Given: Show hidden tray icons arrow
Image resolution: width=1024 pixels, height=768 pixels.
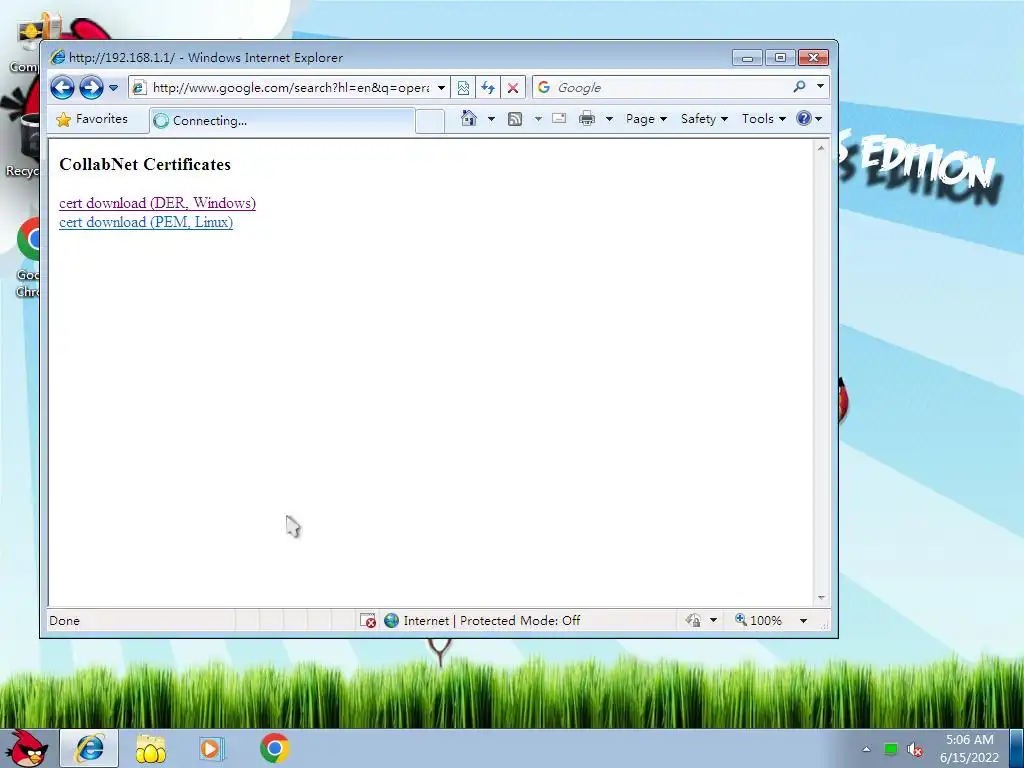Looking at the screenshot, I should pyautogui.click(x=867, y=749).
